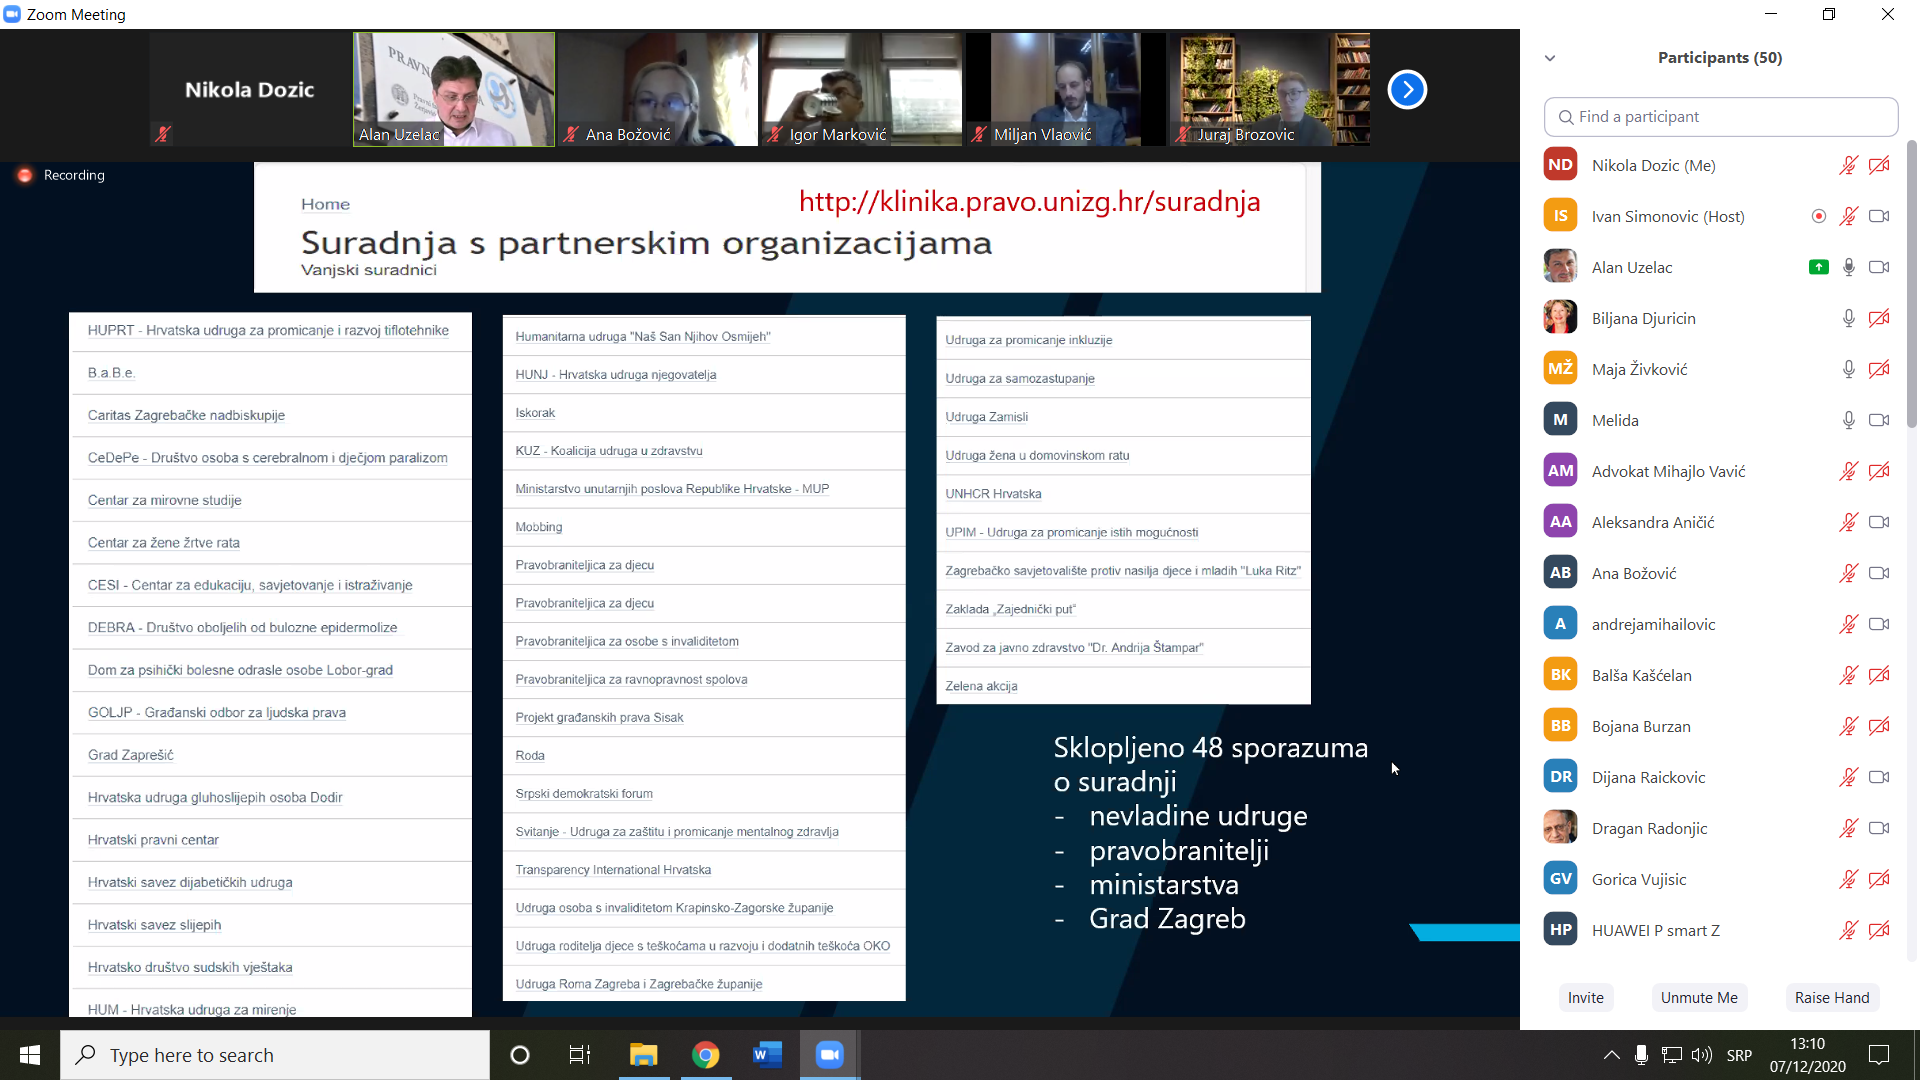The width and height of the screenshot is (1920, 1080).
Task: Select Nikola Dozic (Me) participant row
Action: [x=1720, y=165]
